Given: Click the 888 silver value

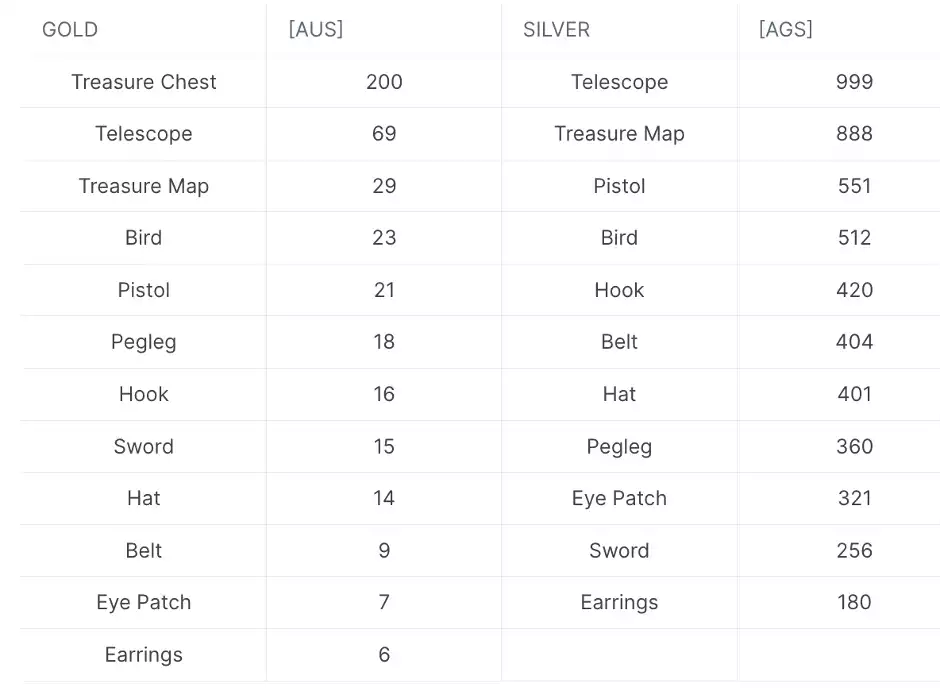Looking at the screenshot, I should pyautogui.click(x=855, y=133).
